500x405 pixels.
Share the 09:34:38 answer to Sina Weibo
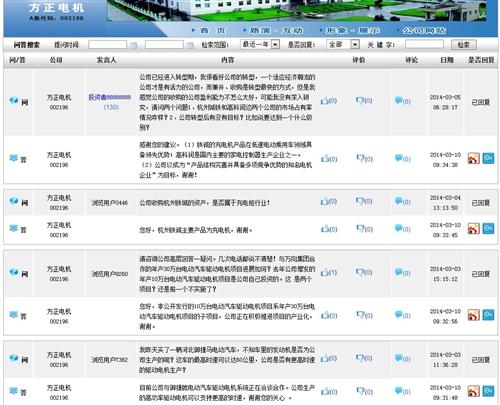point(474,158)
